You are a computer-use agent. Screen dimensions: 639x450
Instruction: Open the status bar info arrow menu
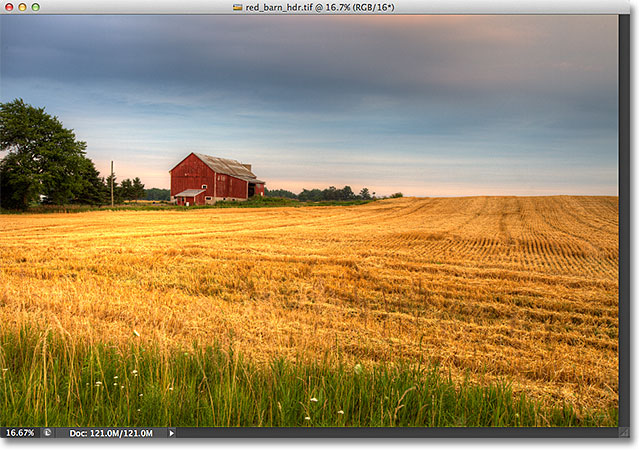pyautogui.click(x=172, y=433)
